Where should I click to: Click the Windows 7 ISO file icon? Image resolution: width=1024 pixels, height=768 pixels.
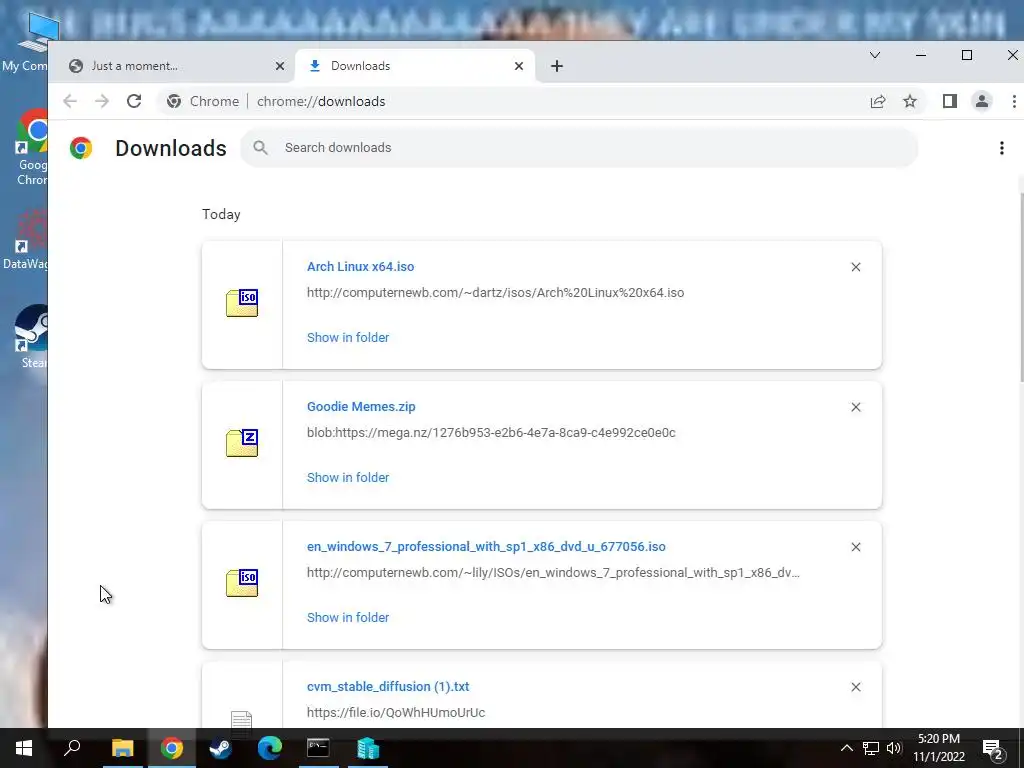242,583
